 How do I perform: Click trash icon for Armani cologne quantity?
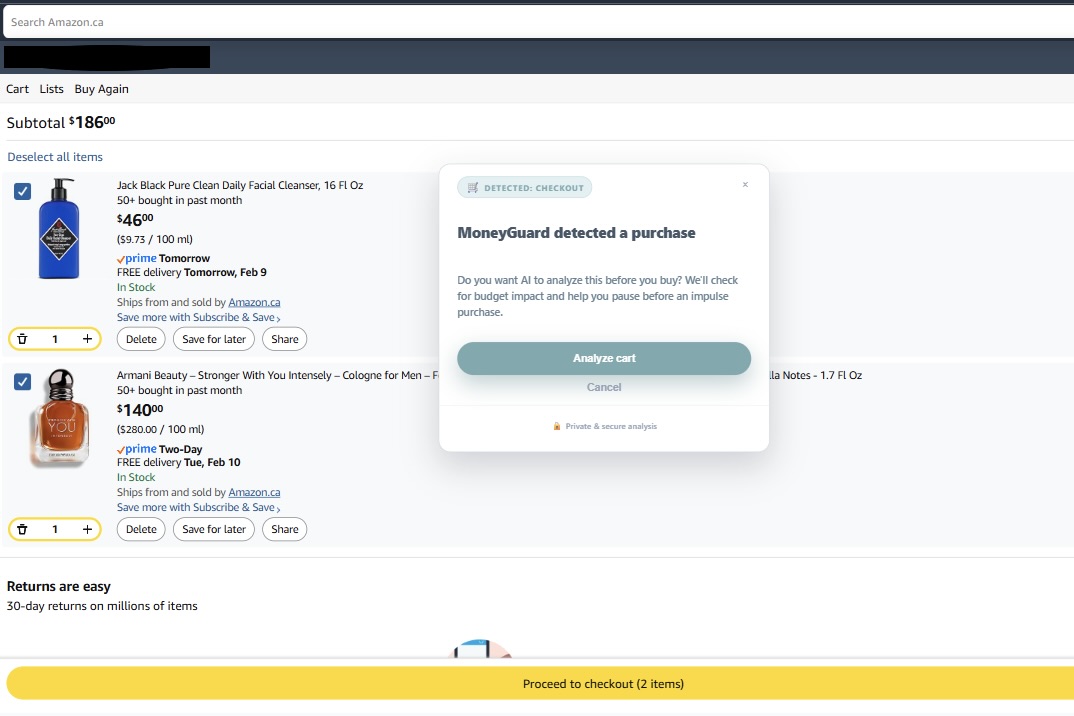point(22,529)
